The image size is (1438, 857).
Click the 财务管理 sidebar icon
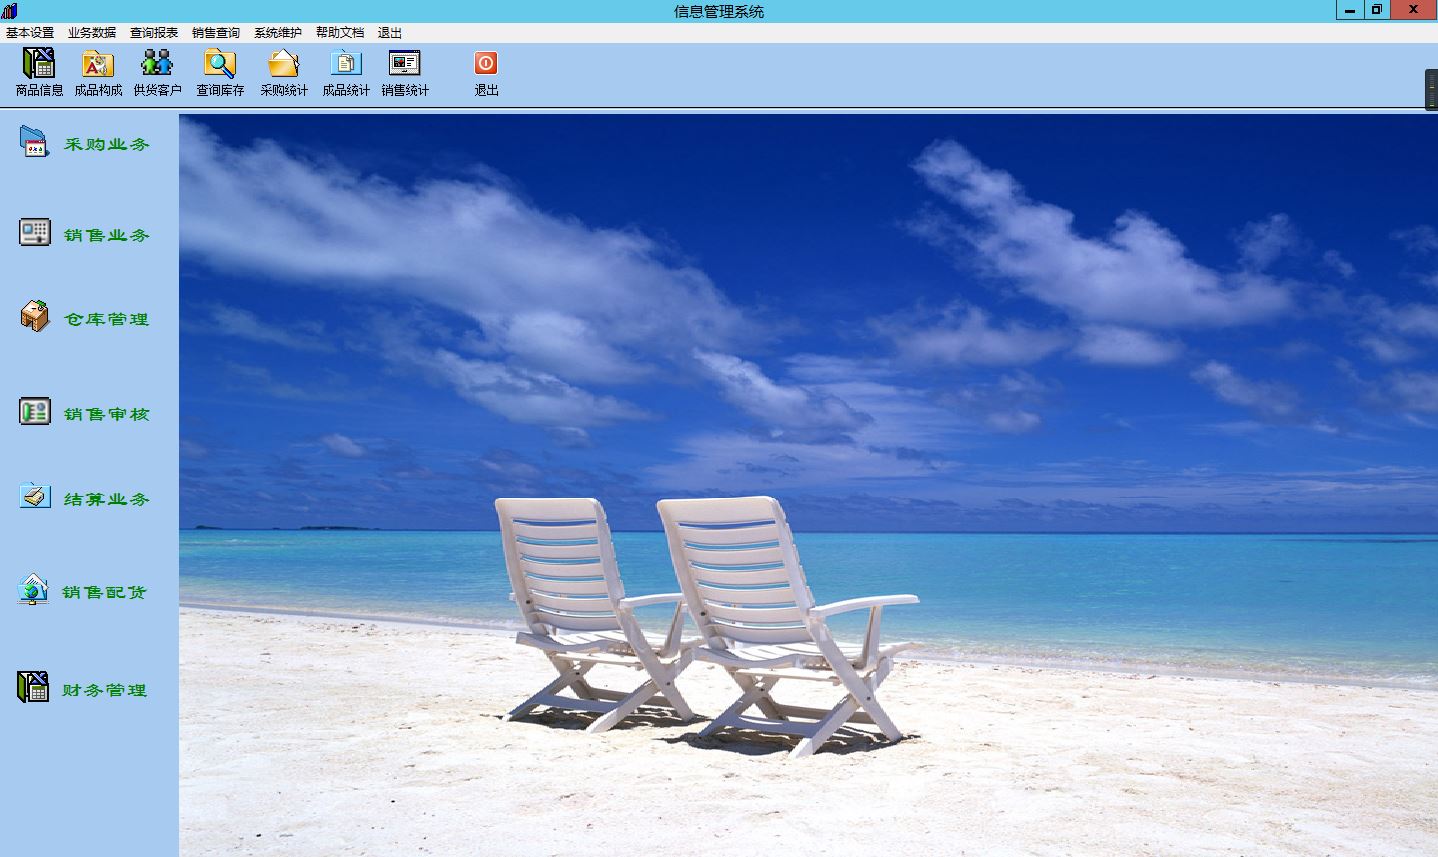point(33,687)
